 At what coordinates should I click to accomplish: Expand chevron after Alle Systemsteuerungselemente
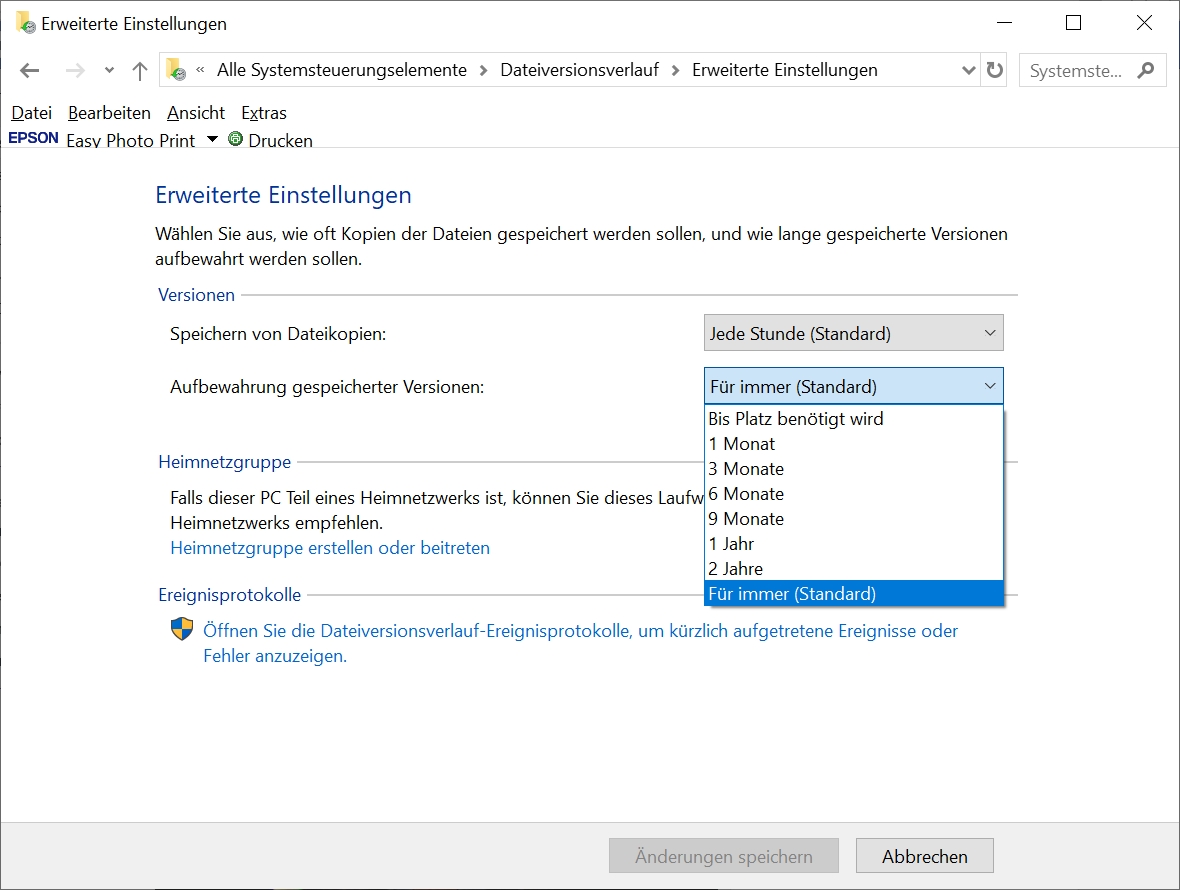(483, 70)
